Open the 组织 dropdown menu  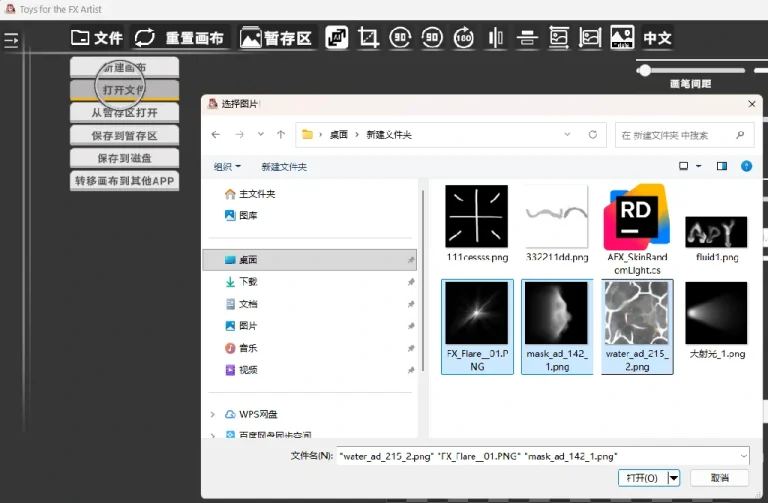[x=229, y=167]
